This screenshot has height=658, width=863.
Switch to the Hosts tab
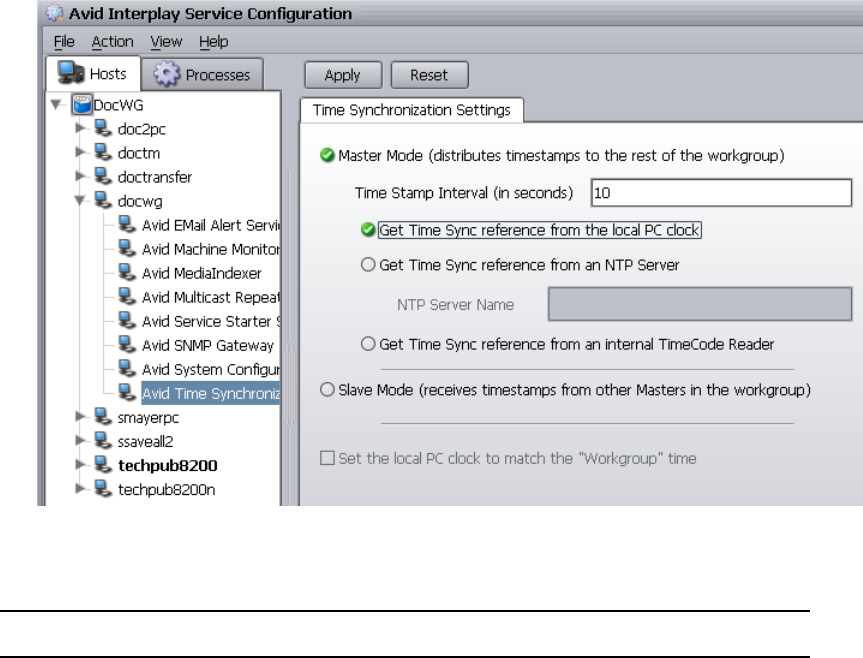(93, 74)
